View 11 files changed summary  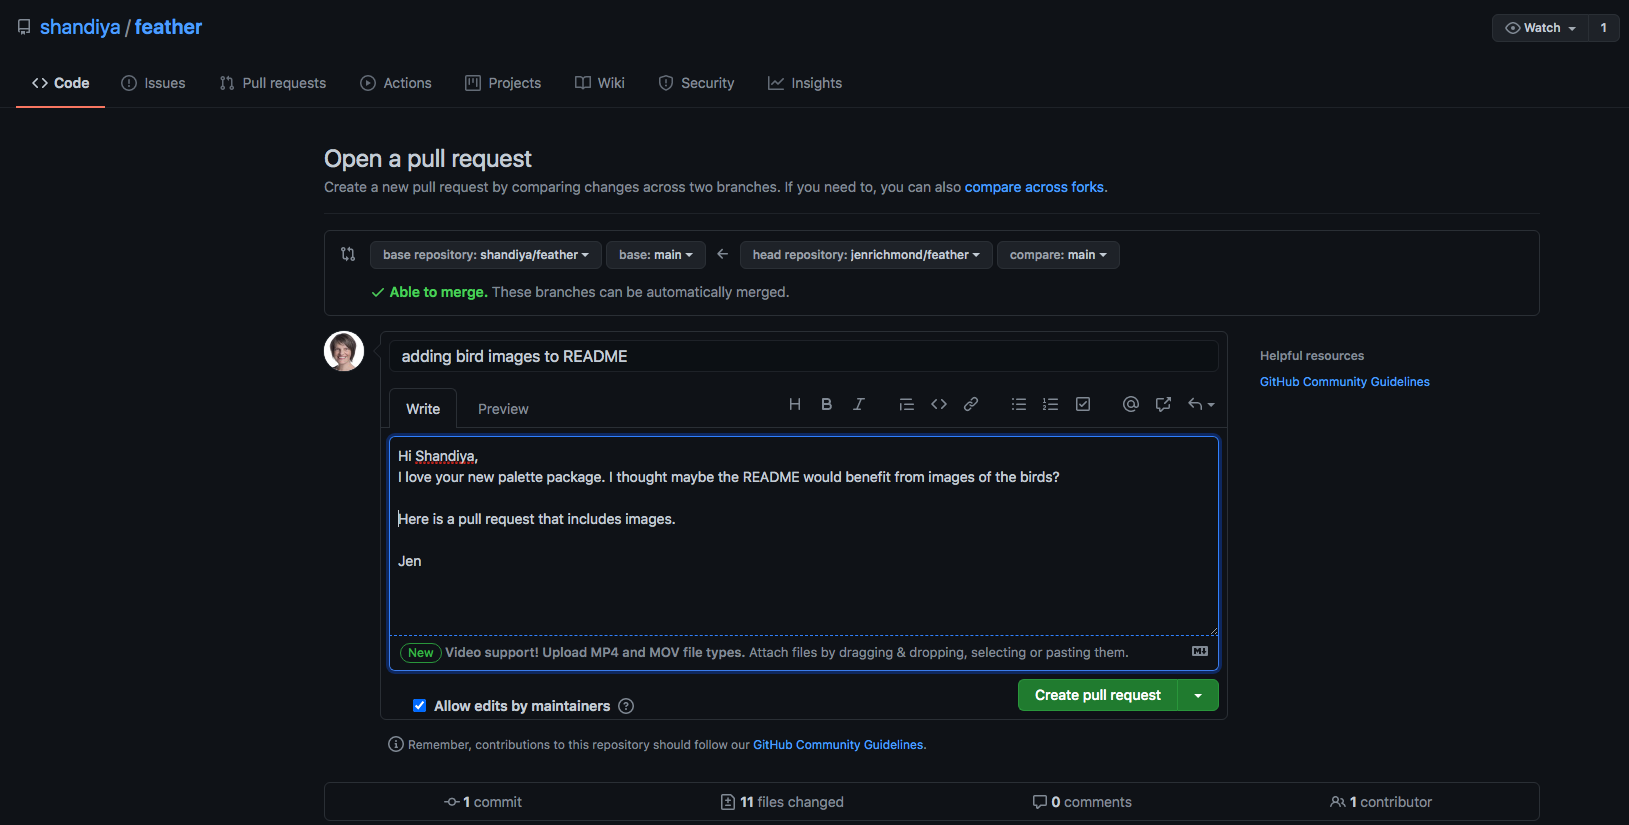783,802
